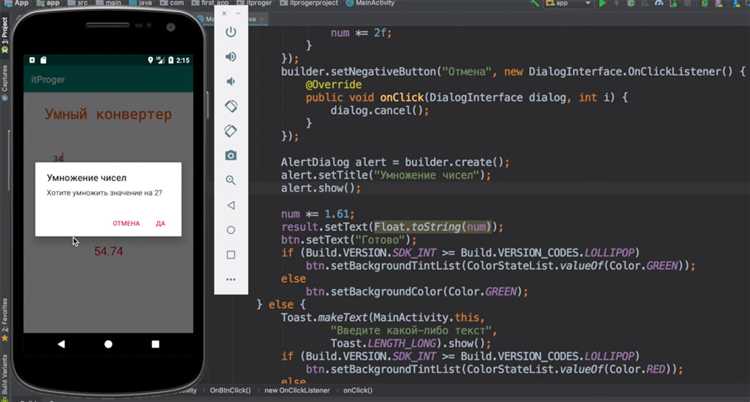Viewport: 750px width, 402px height.
Task: Place cursor on 'dialog.cancel();' code line
Action: (380, 111)
